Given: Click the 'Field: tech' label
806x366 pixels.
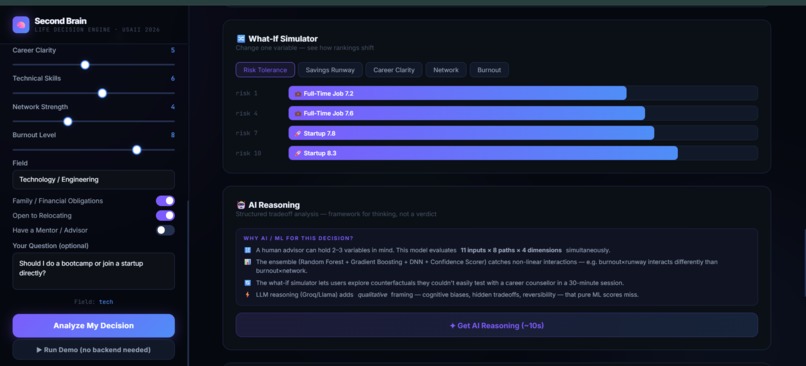Looking at the screenshot, I should [x=94, y=302].
